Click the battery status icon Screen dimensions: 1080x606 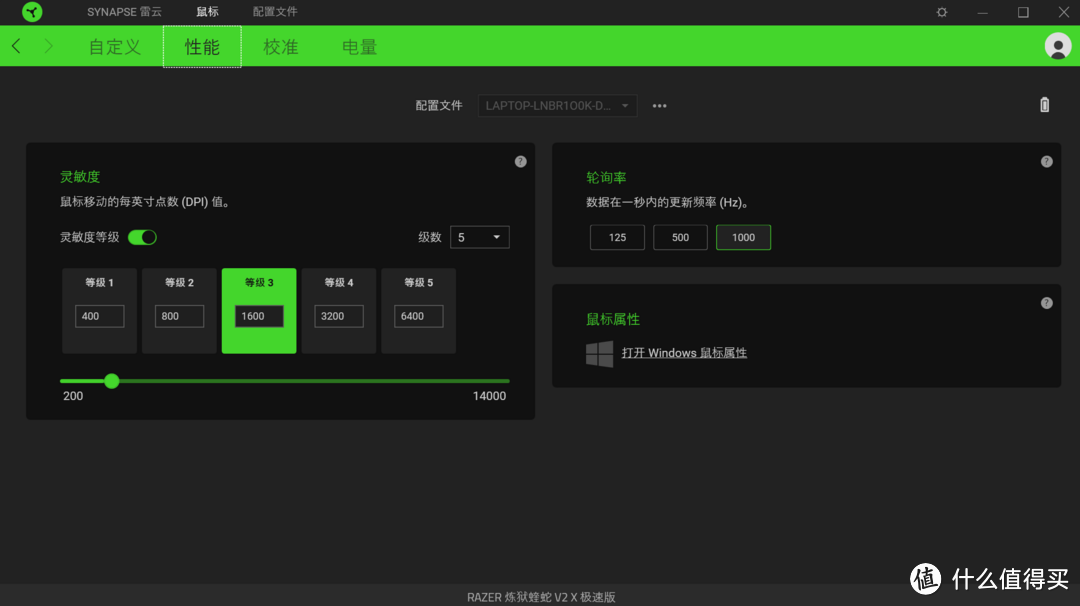coord(1044,105)
